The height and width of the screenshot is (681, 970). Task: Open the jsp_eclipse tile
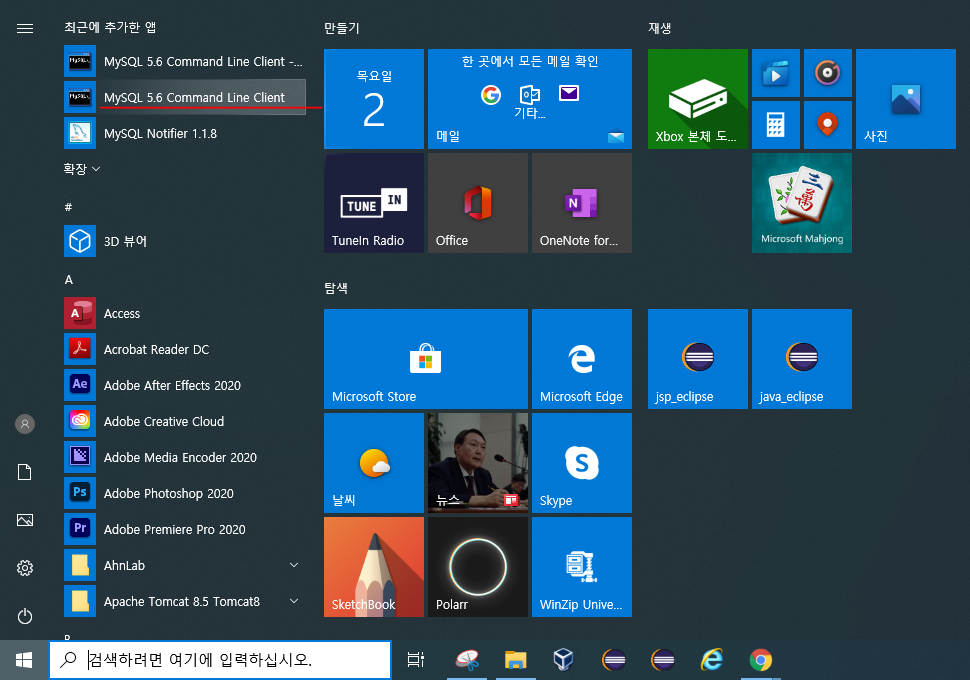coord(697,359)
